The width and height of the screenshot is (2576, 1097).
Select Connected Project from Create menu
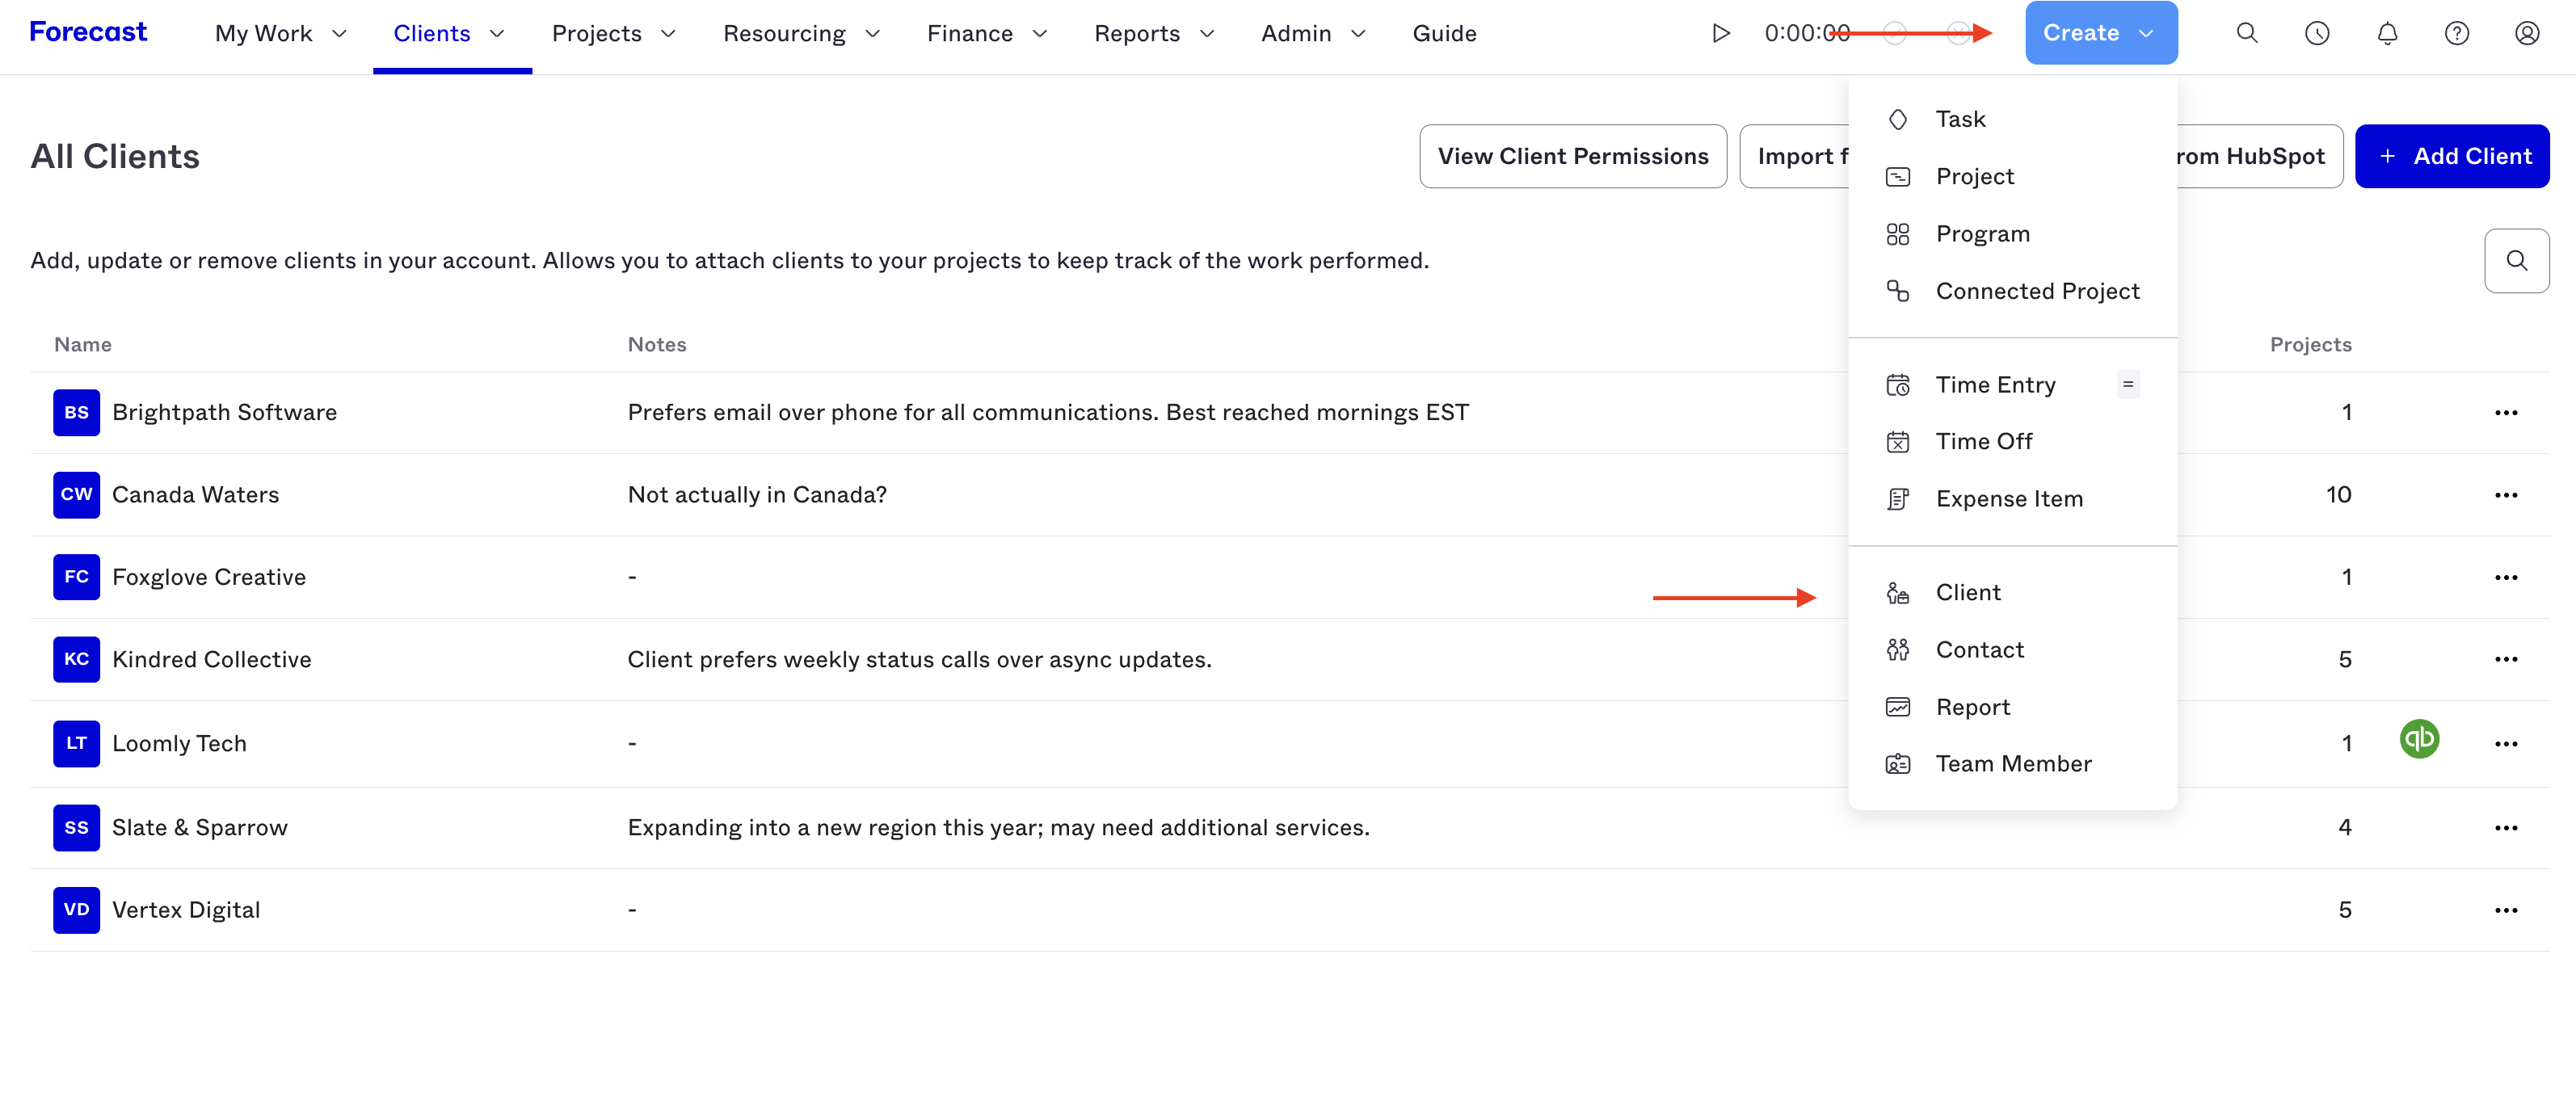[x=2012, y=291]
